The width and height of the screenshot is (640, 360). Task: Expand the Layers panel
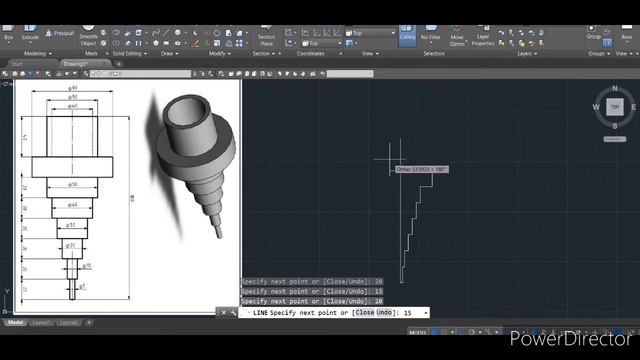pos(527,53)
